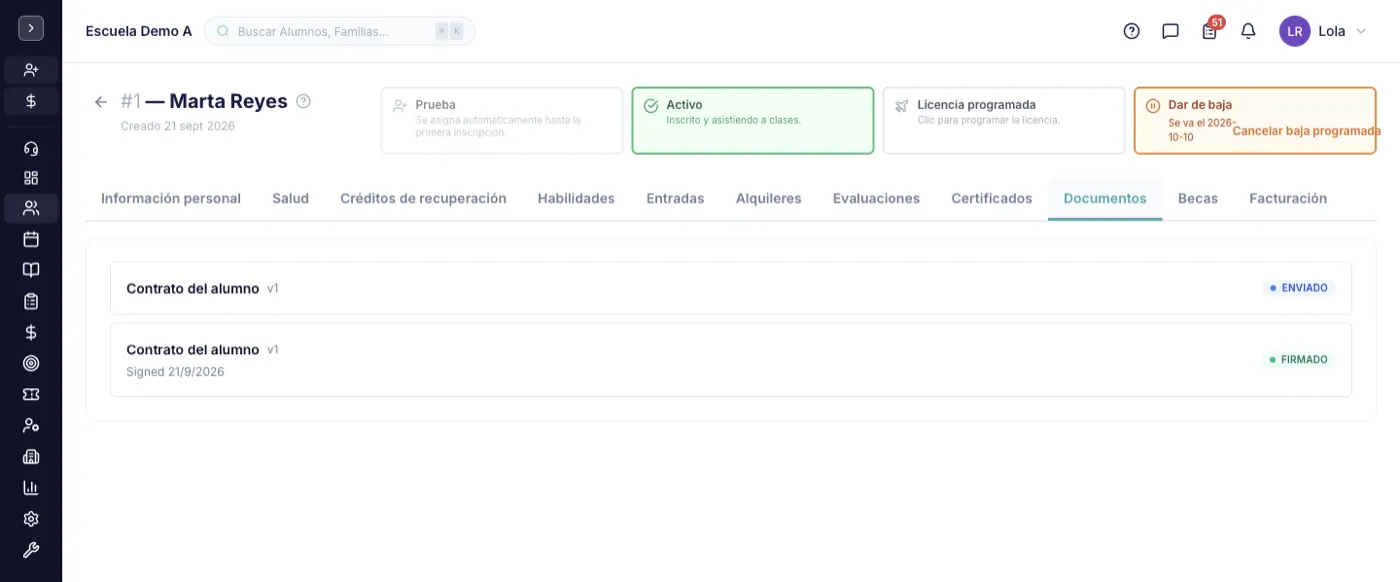
Task: Open the target bullseye icon in sidebar
Action: pyautogui.click(x=31, y=363)
